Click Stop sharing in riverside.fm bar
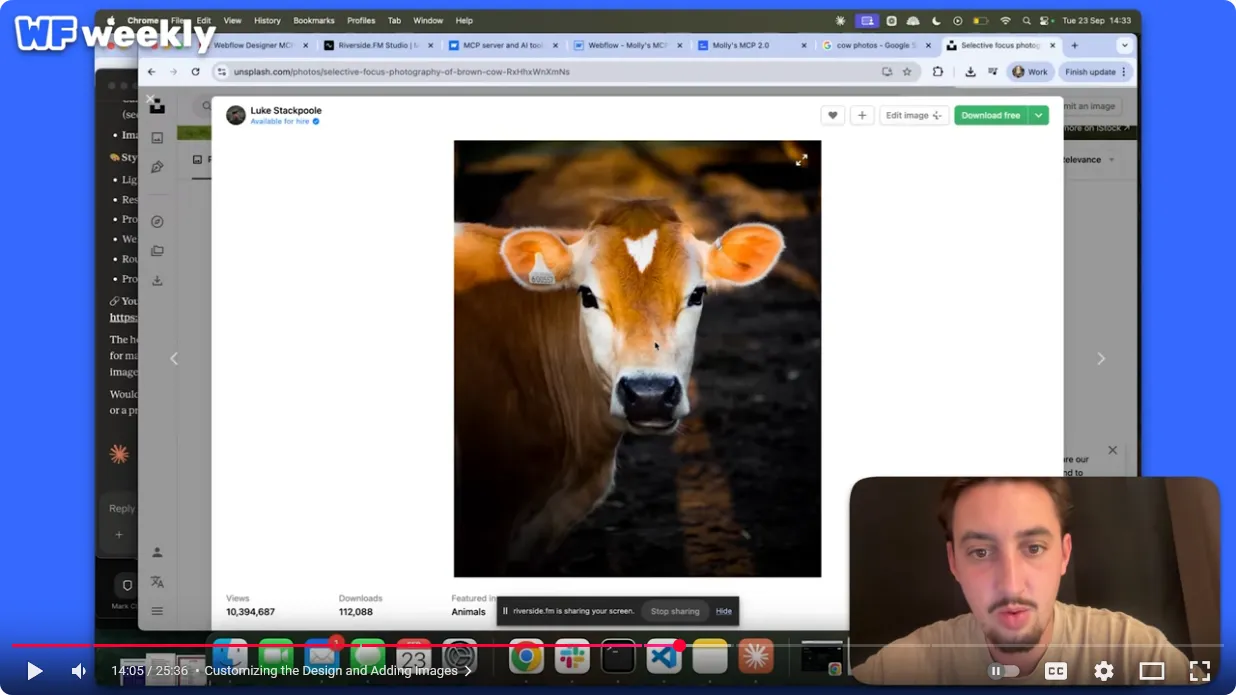 [x=675, y=611]
